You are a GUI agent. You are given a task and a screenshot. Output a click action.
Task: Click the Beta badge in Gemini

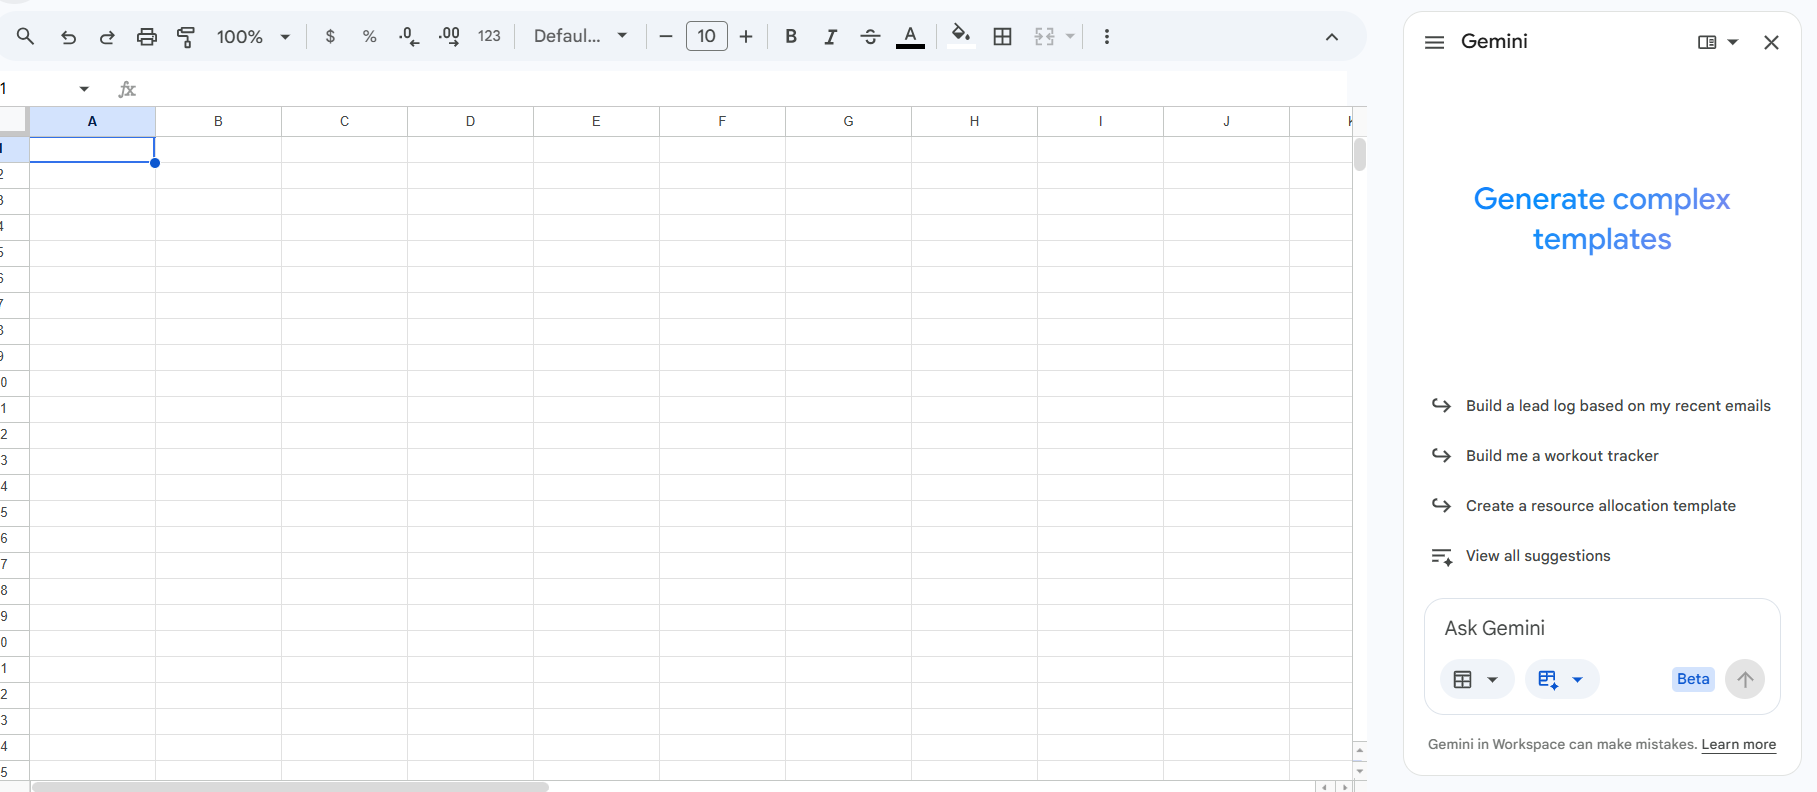pos(1693,679)
